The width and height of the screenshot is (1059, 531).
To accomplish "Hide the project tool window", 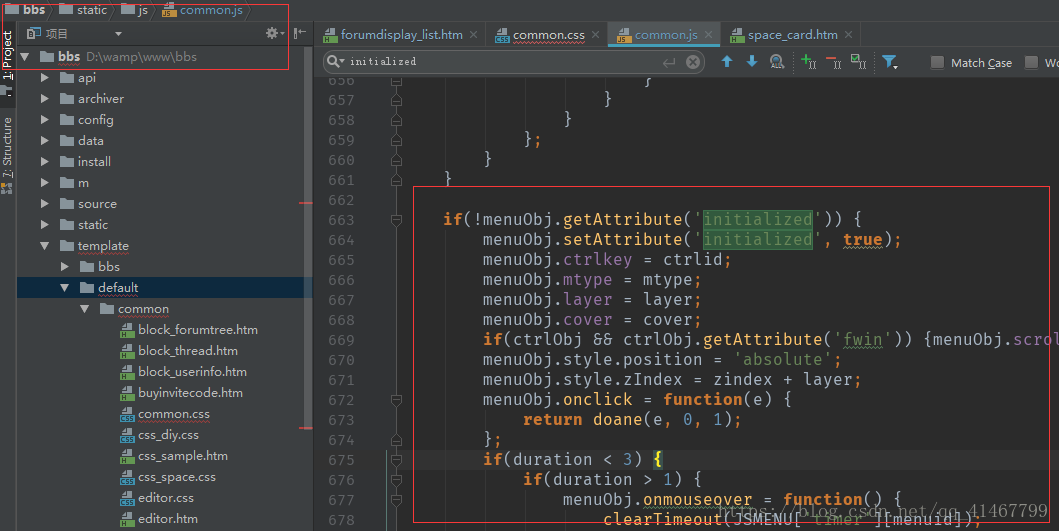I will (300, 32).
